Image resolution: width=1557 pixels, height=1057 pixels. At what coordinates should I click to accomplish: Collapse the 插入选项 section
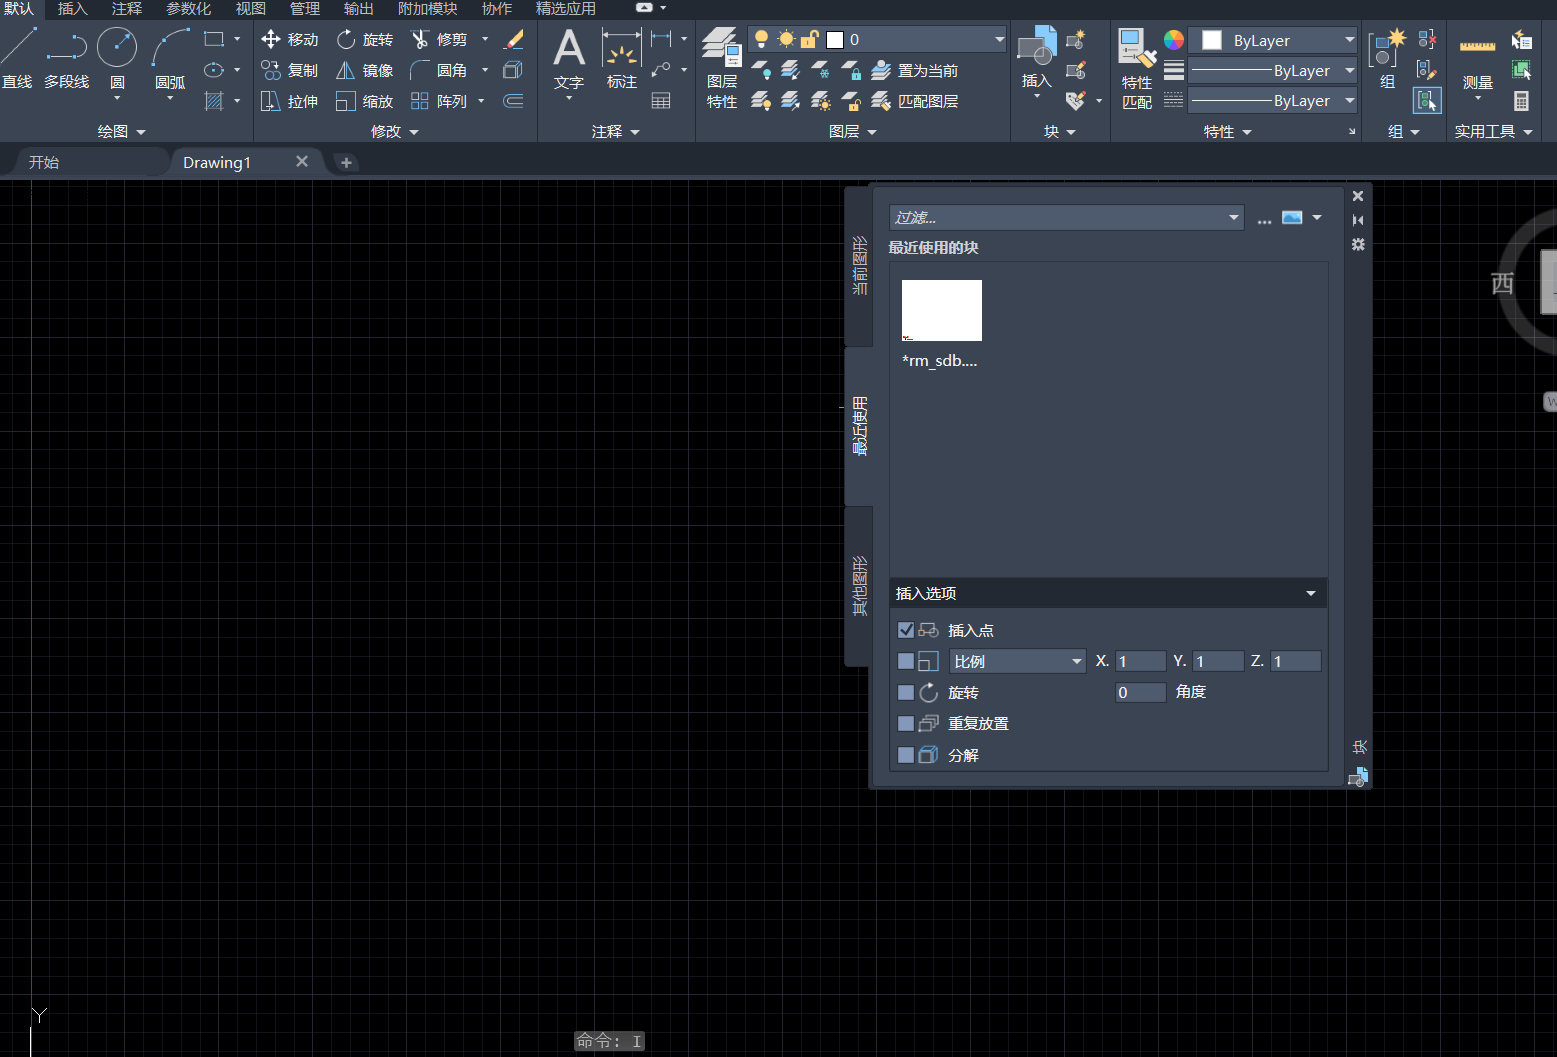pyautogui.click(x=1310, y=594)
